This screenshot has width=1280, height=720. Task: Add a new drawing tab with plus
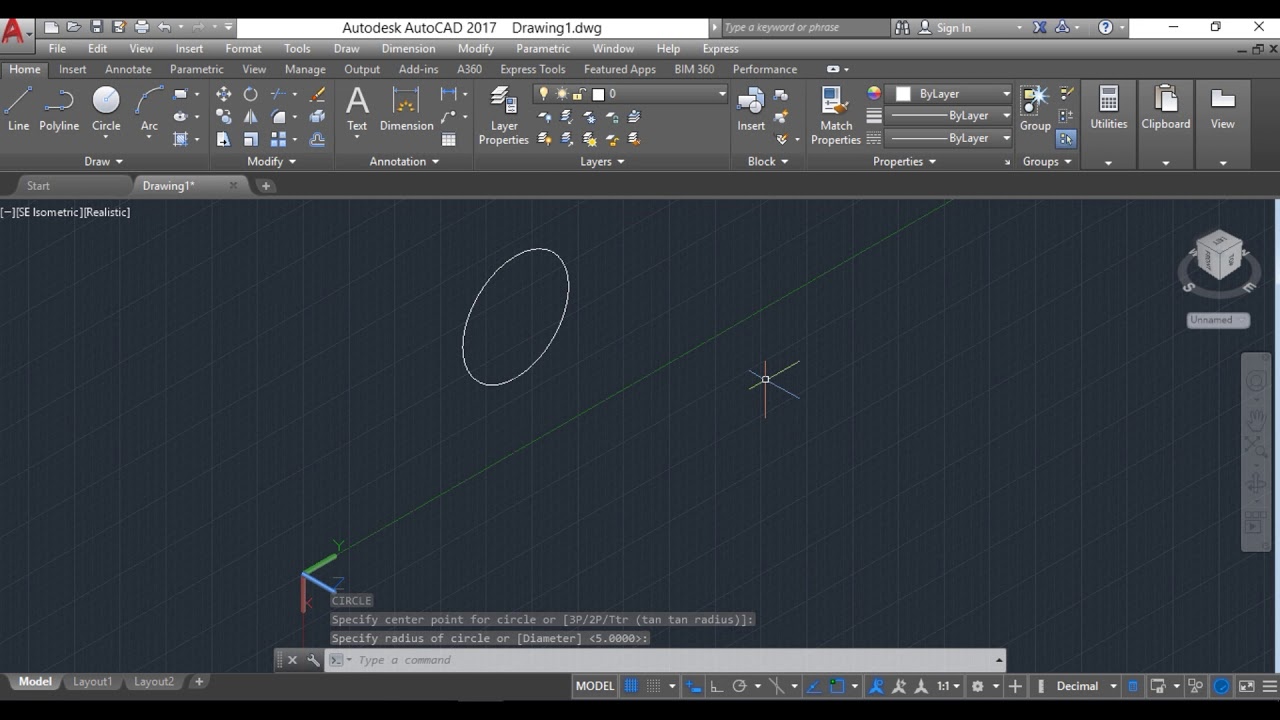point(265,186)
